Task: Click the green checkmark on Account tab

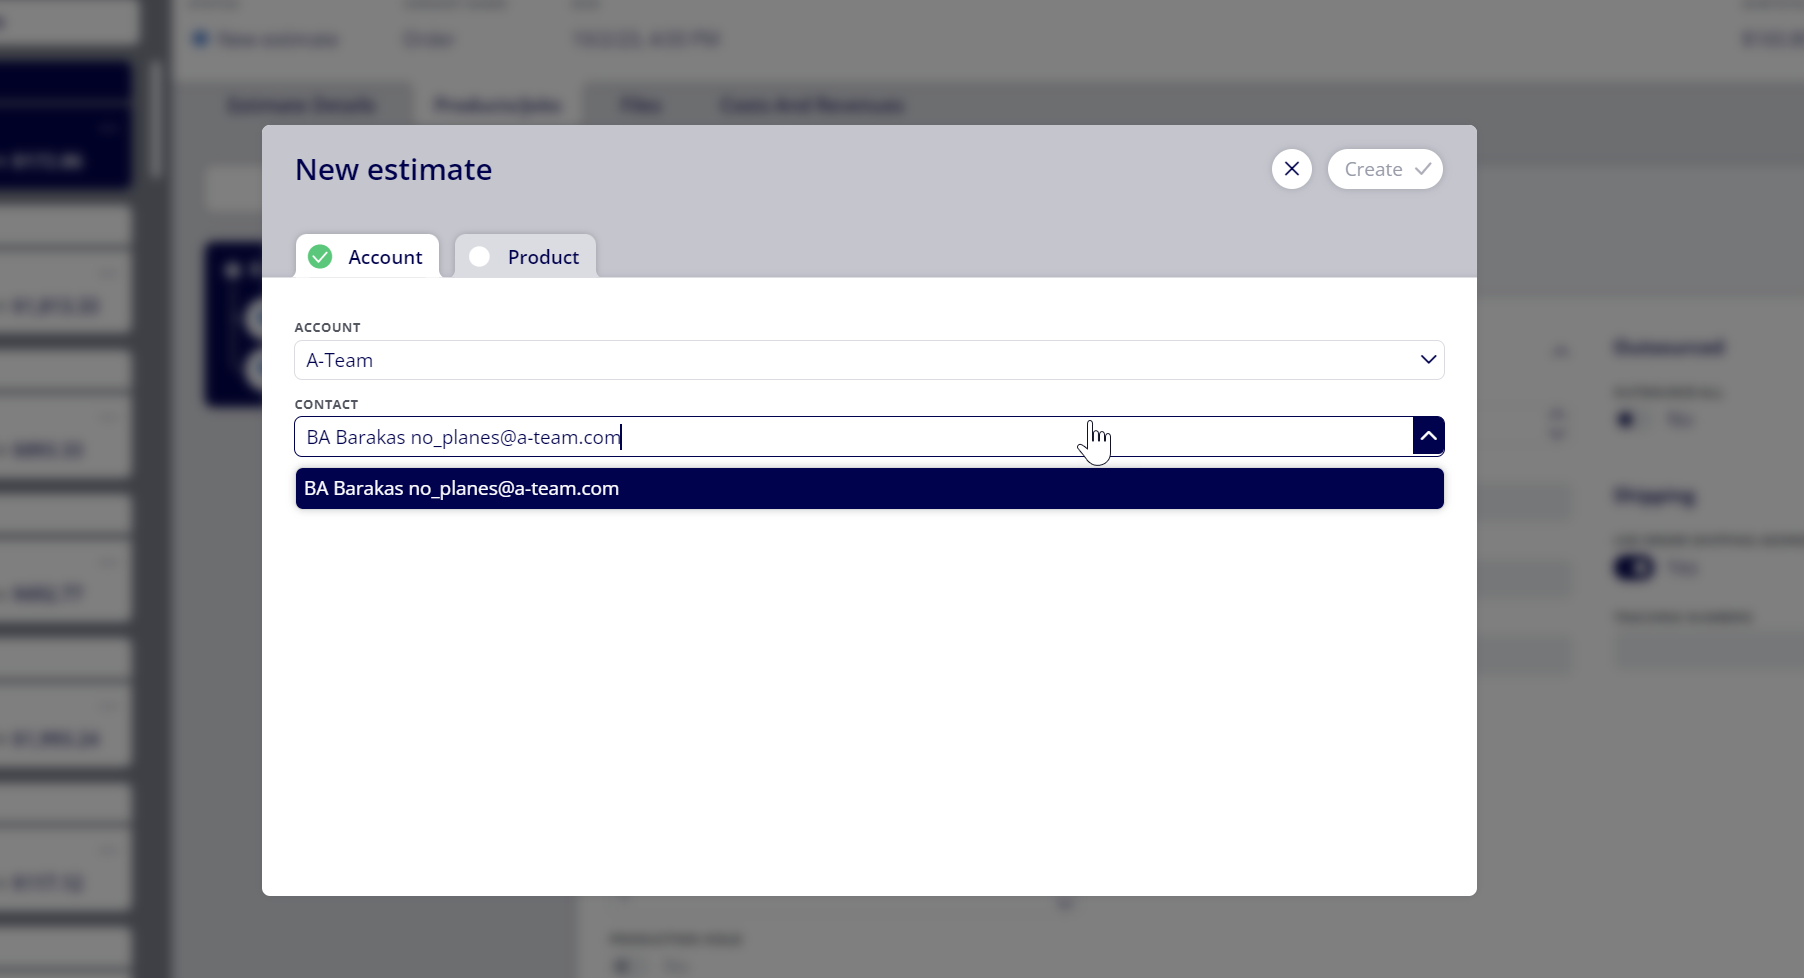Action: pos(320,257)
